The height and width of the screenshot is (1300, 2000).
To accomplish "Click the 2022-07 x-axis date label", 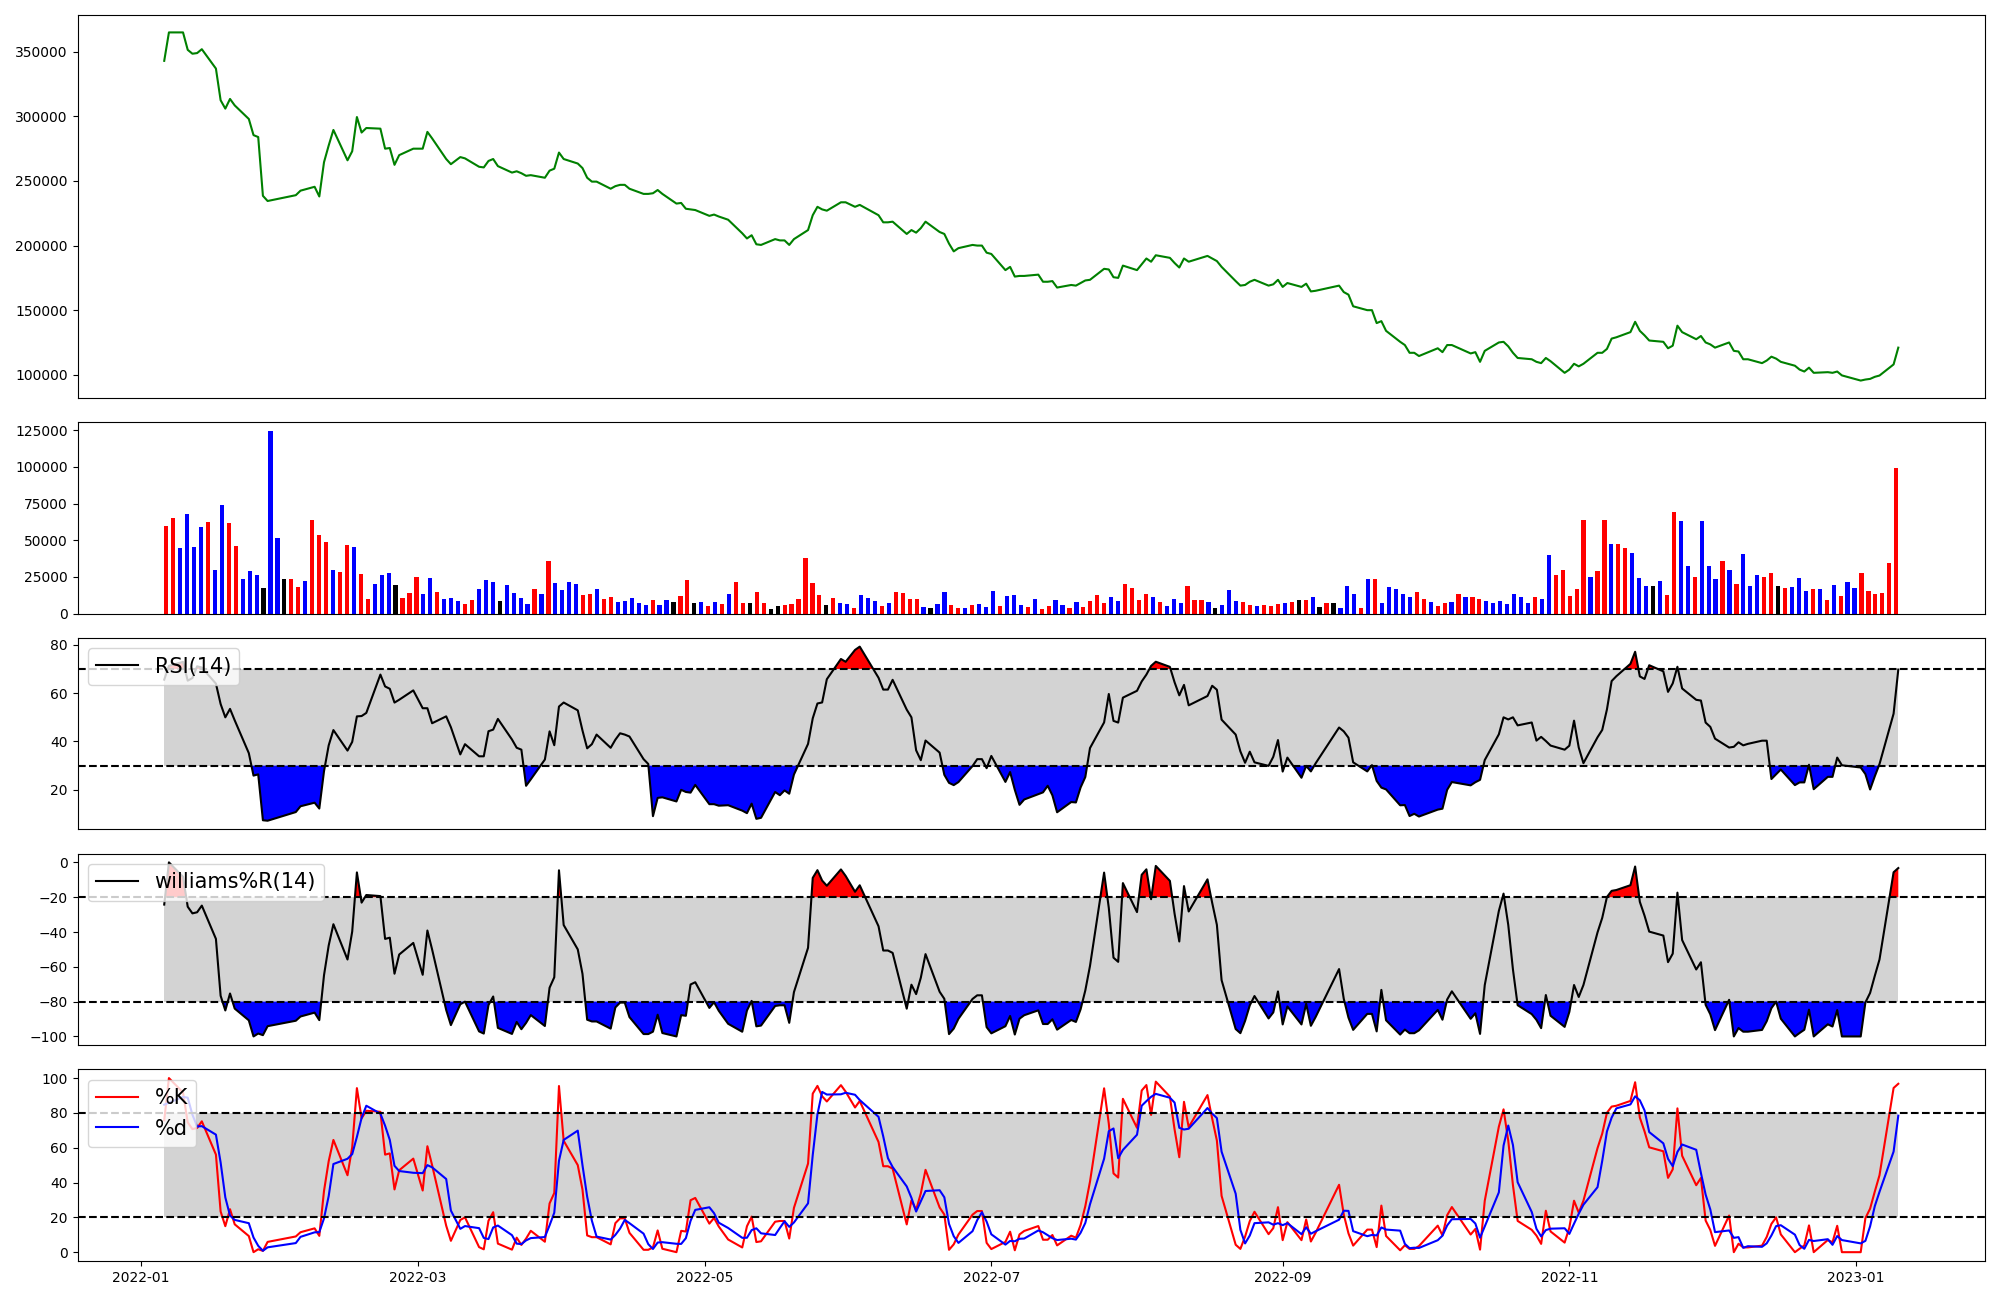I will tap(992, 1277).
